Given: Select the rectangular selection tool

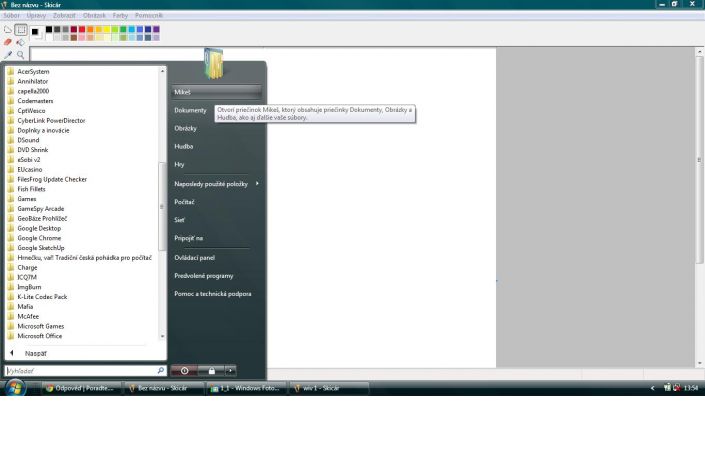Looking at the screenshot, I should 21,30.
